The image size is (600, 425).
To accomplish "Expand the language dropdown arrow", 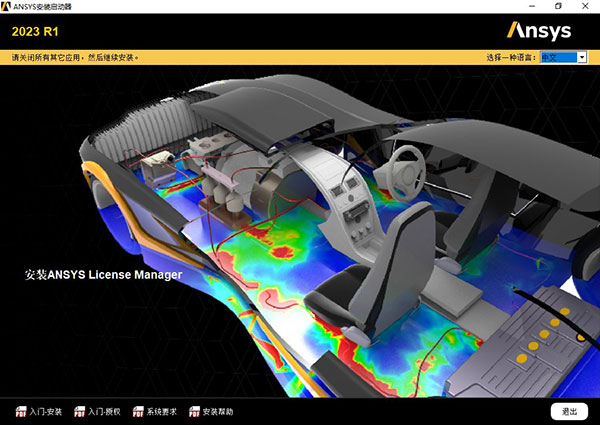I will [582, 58].
